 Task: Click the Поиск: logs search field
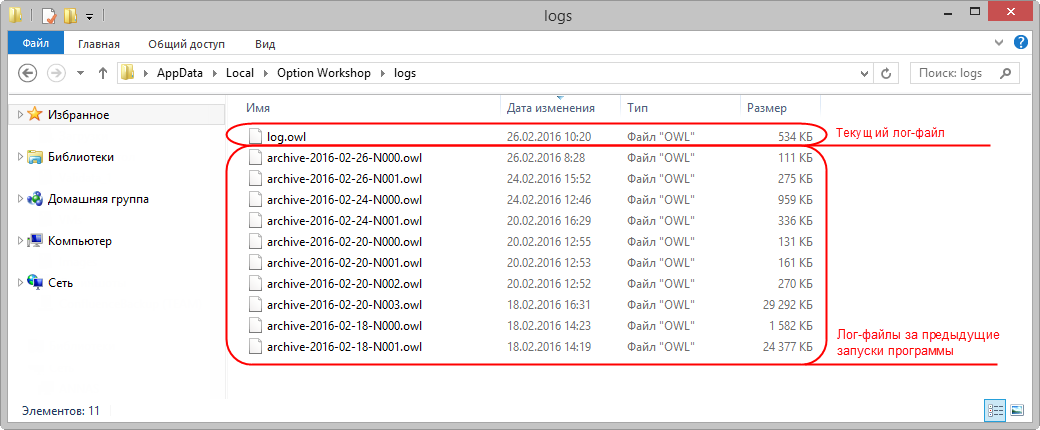point(958,73)
